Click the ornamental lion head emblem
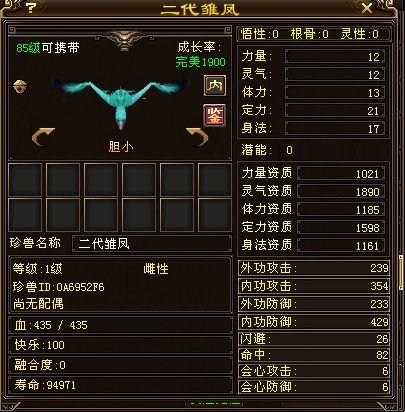Screen dimensions: 405x412 (x=124, y=40)
